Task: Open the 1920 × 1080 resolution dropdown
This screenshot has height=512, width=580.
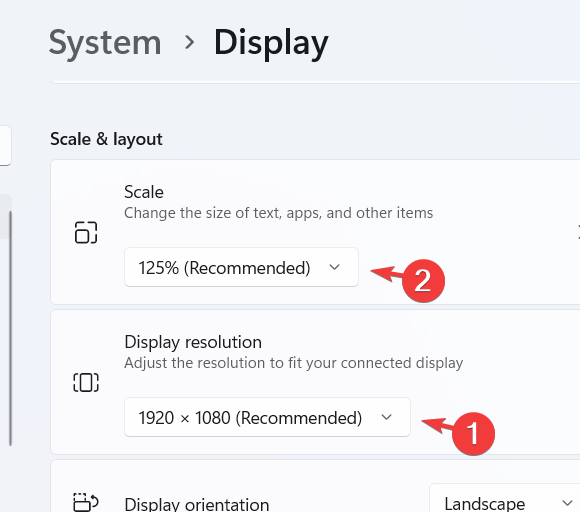Action: 267,417
